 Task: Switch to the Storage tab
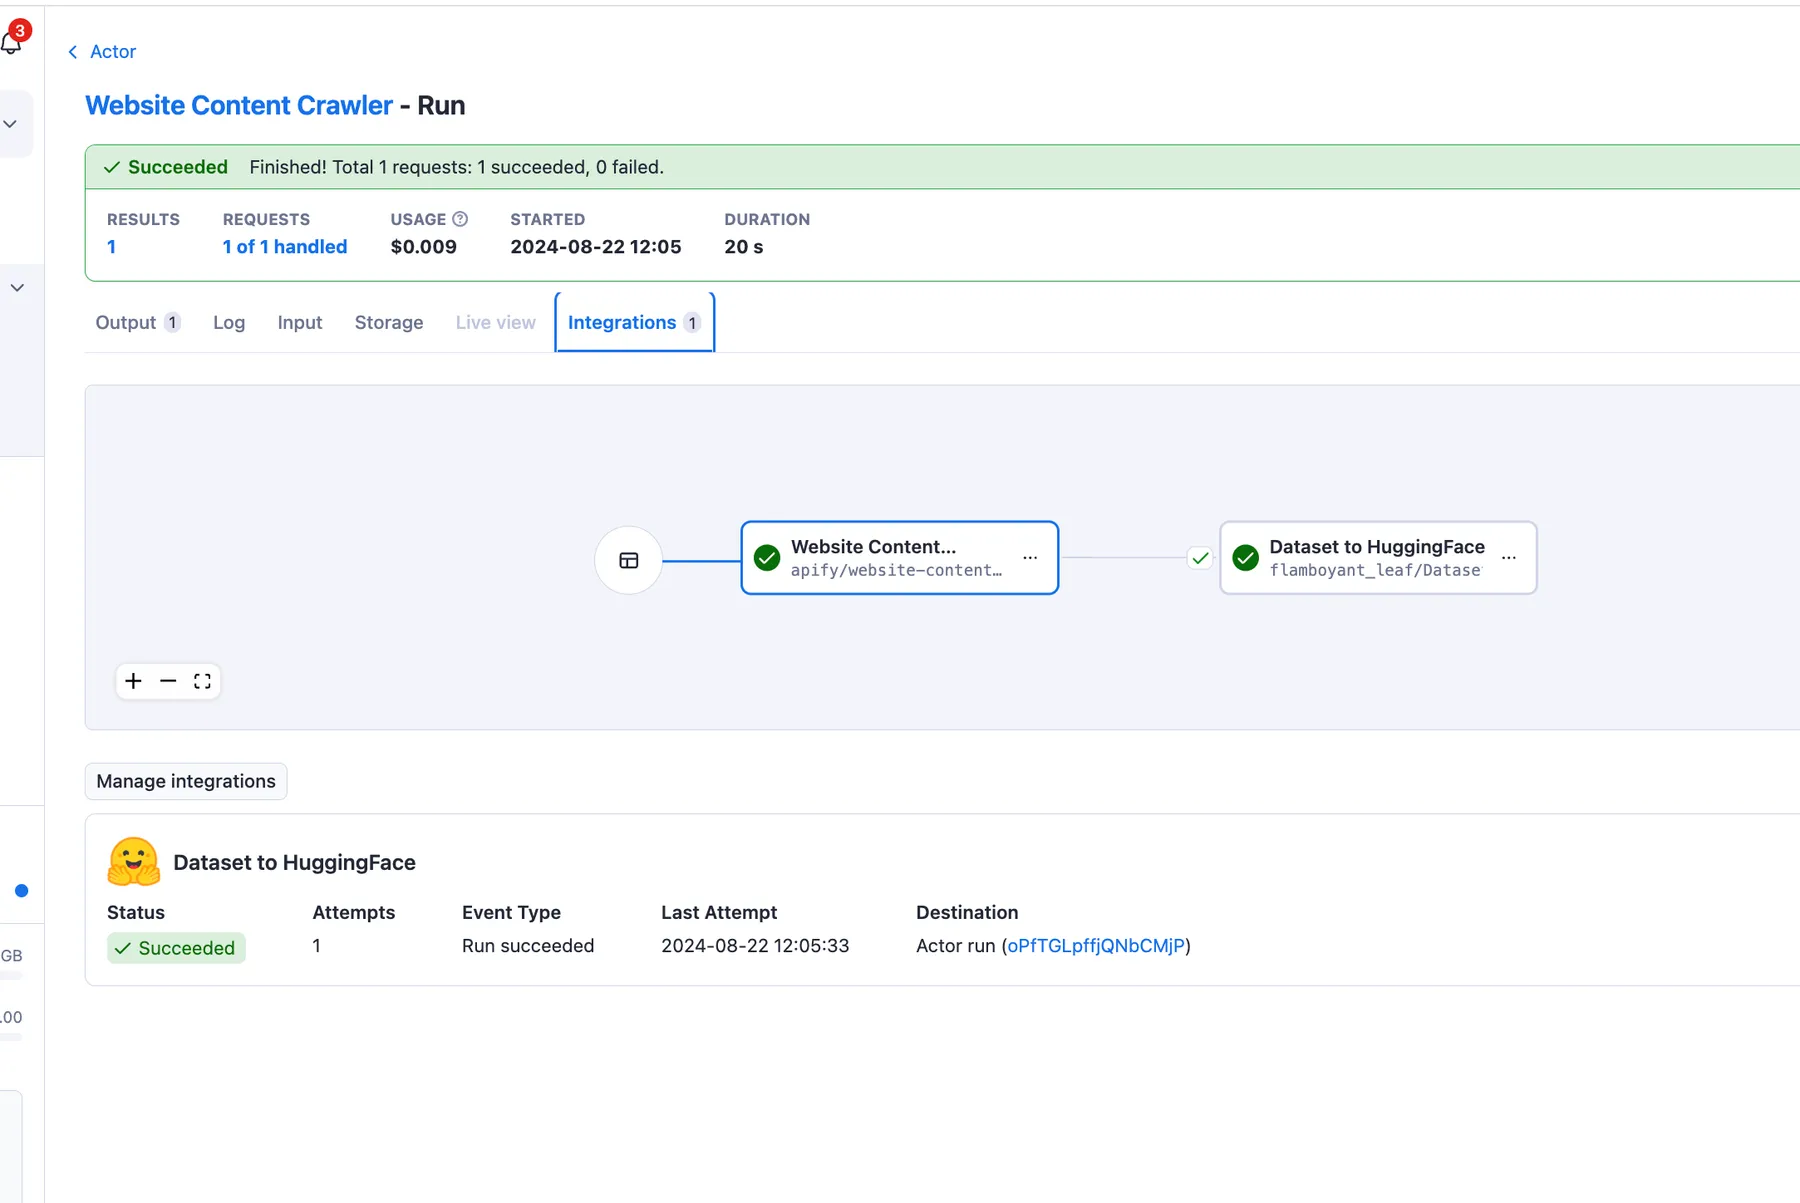[x=389, y=323]
